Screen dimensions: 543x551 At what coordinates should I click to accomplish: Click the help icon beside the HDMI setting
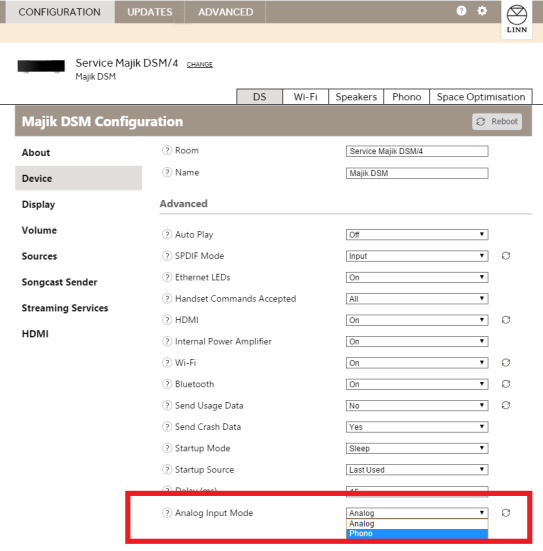[x=167, y=320]
